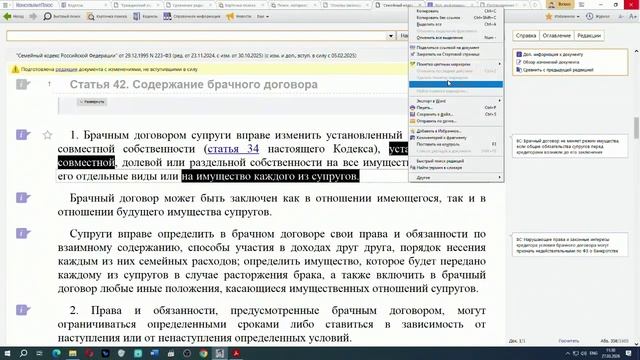Click info icon beside paragraph 1 Брачным договором
The width and height of the screenshot is (640, 360).
(x=23, y=135)
